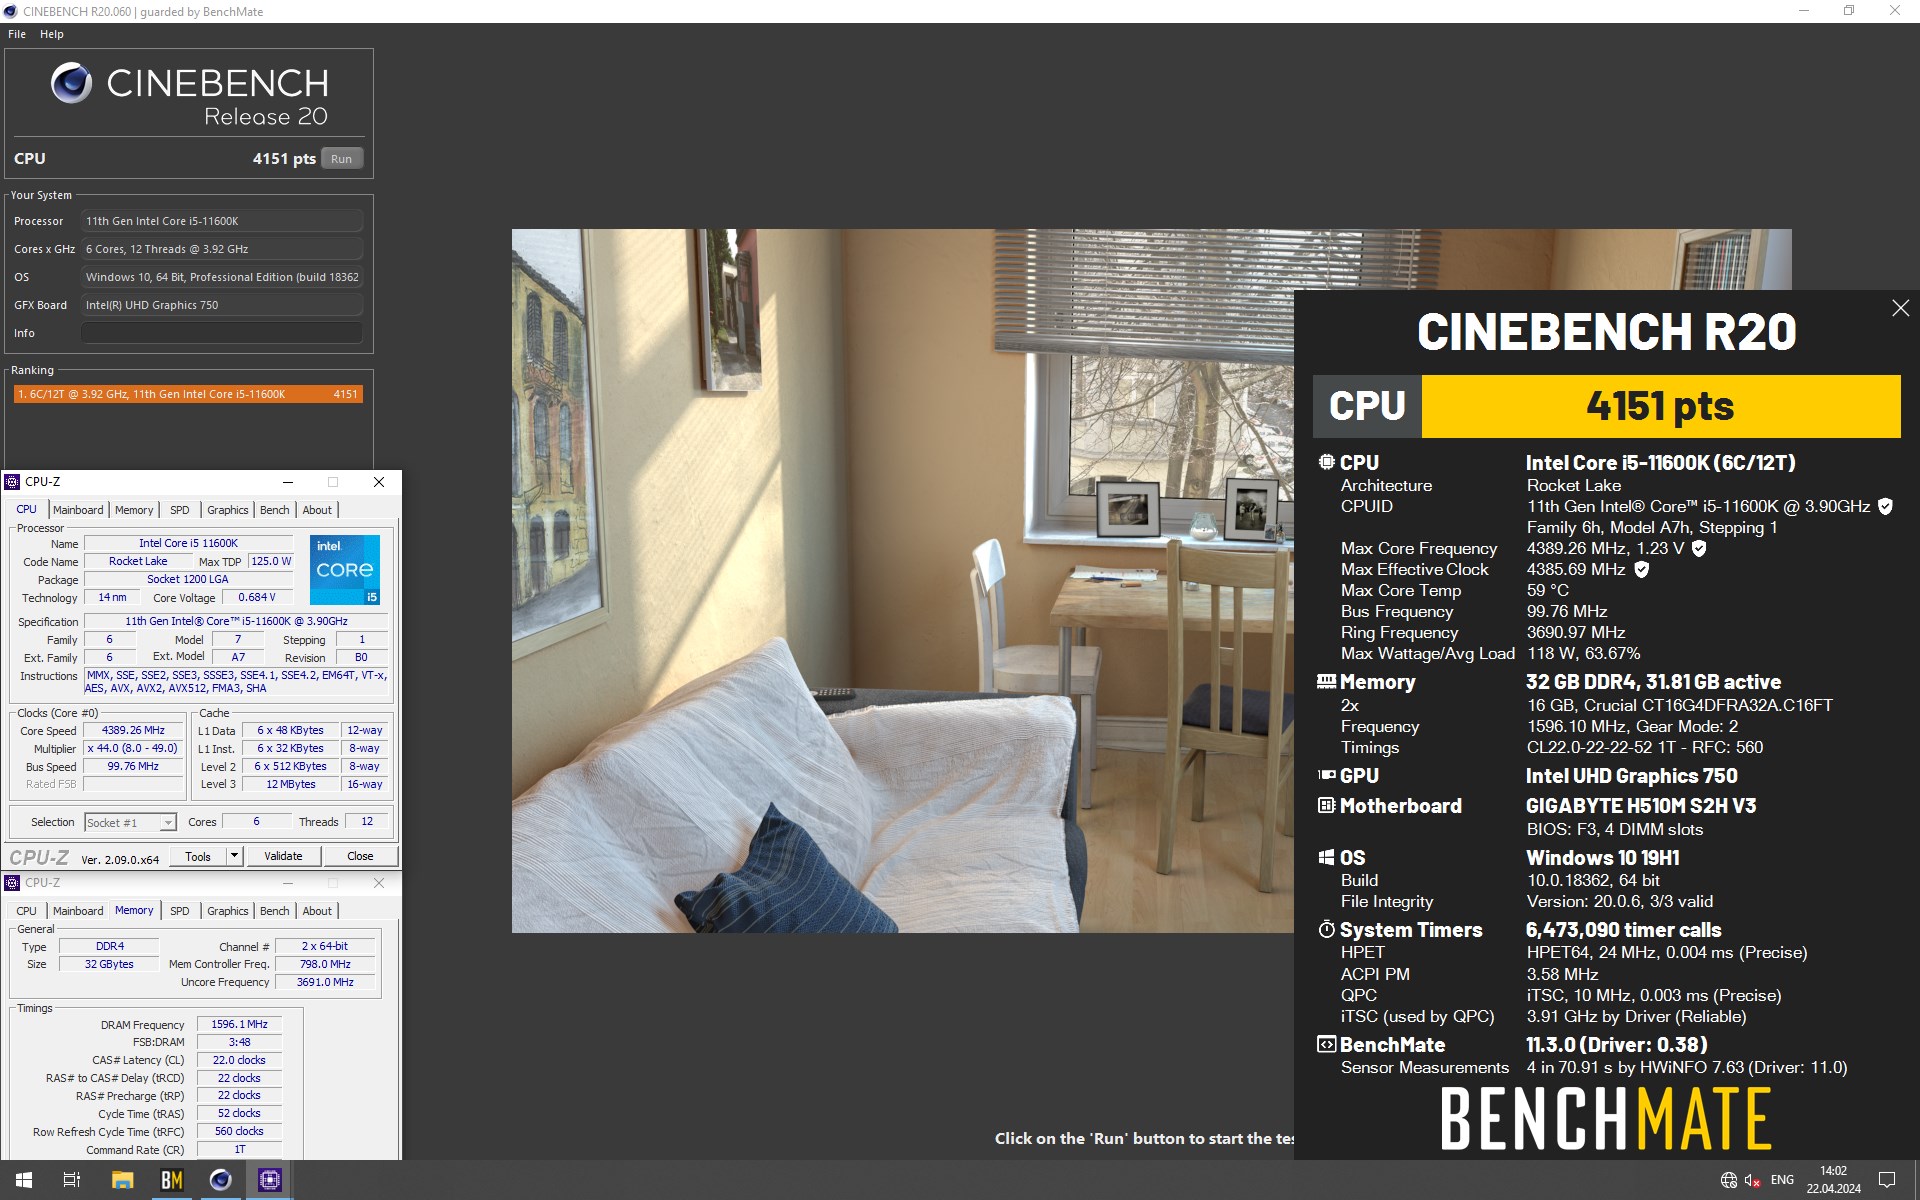Switch to Memory tab in upper CPU-Z

[x=134, y=510]
